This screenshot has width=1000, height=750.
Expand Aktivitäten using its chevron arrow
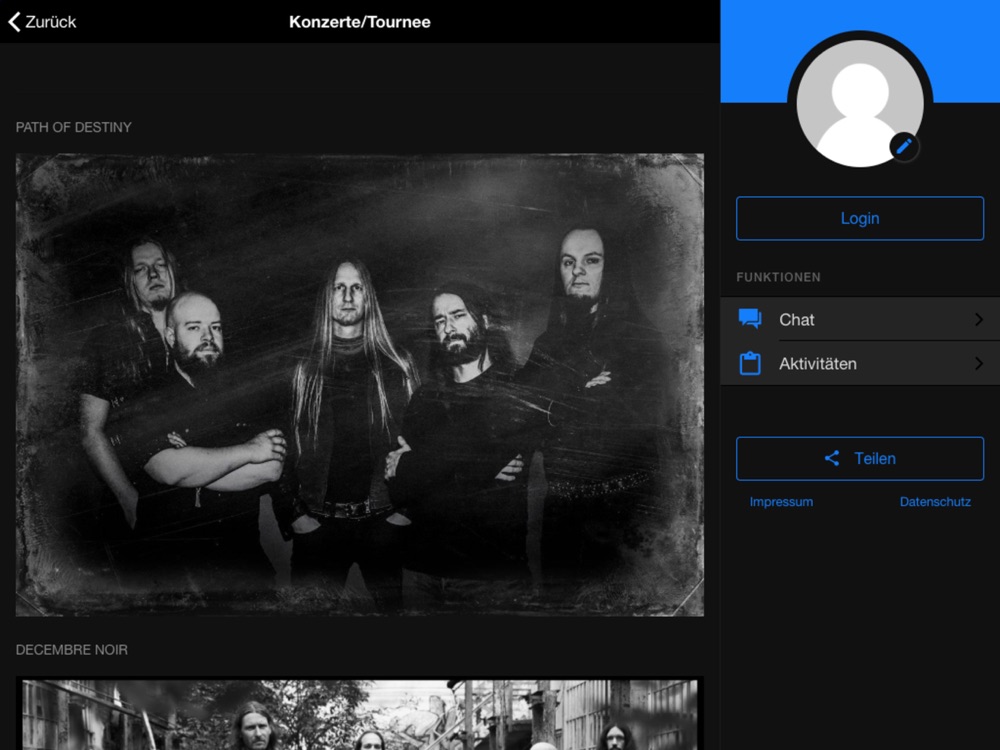click(x=979, y=364)
